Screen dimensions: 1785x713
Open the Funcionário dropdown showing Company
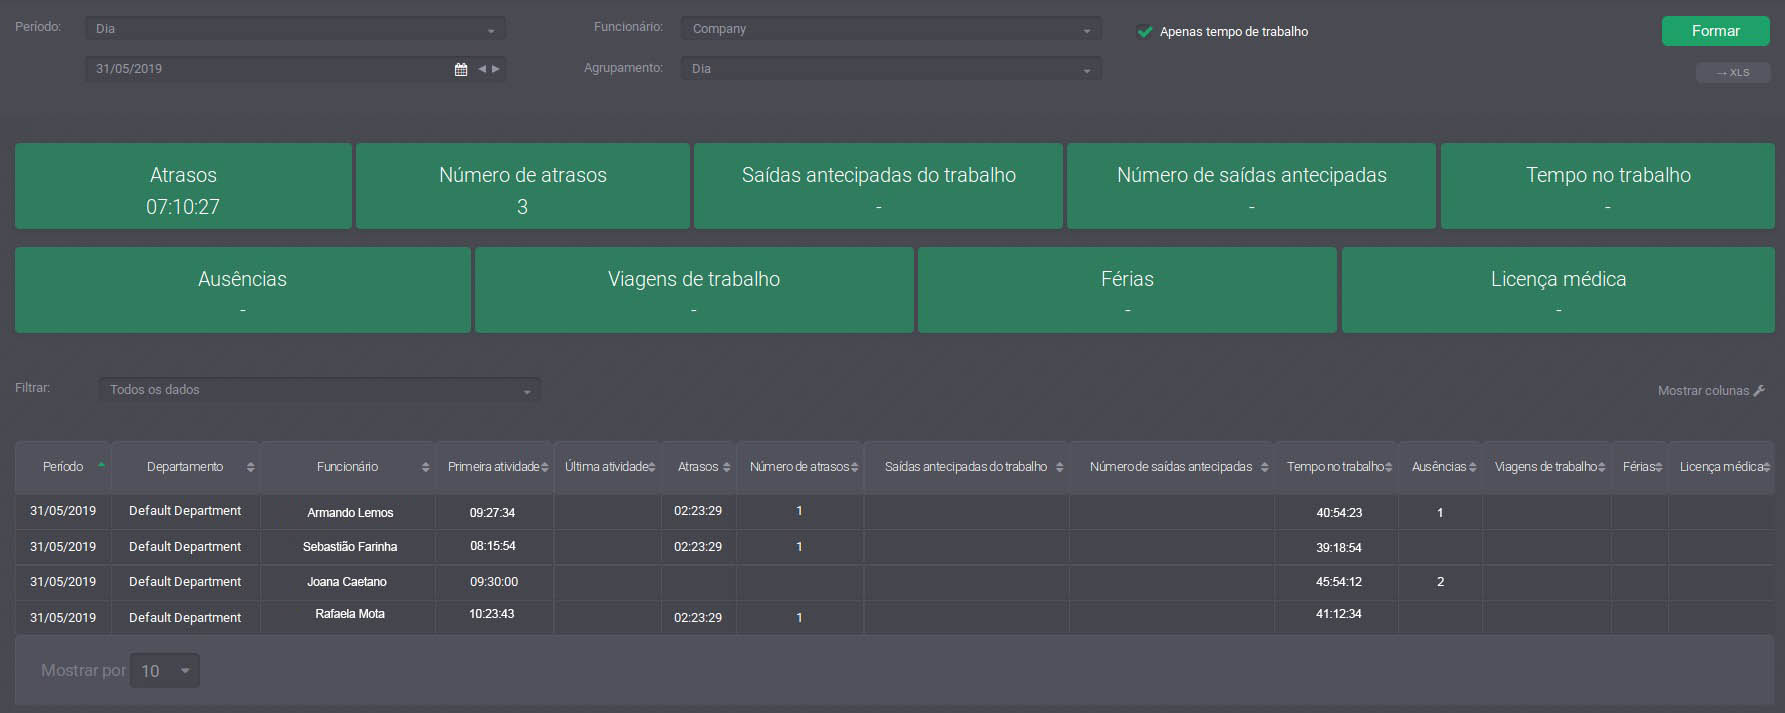point(891,29)
